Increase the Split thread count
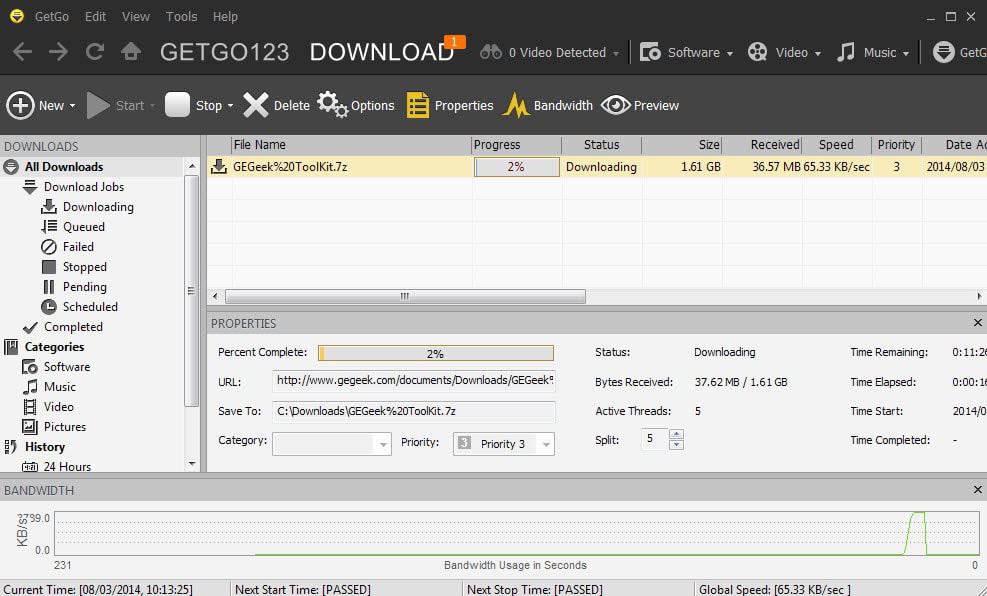 pos(676,434)
